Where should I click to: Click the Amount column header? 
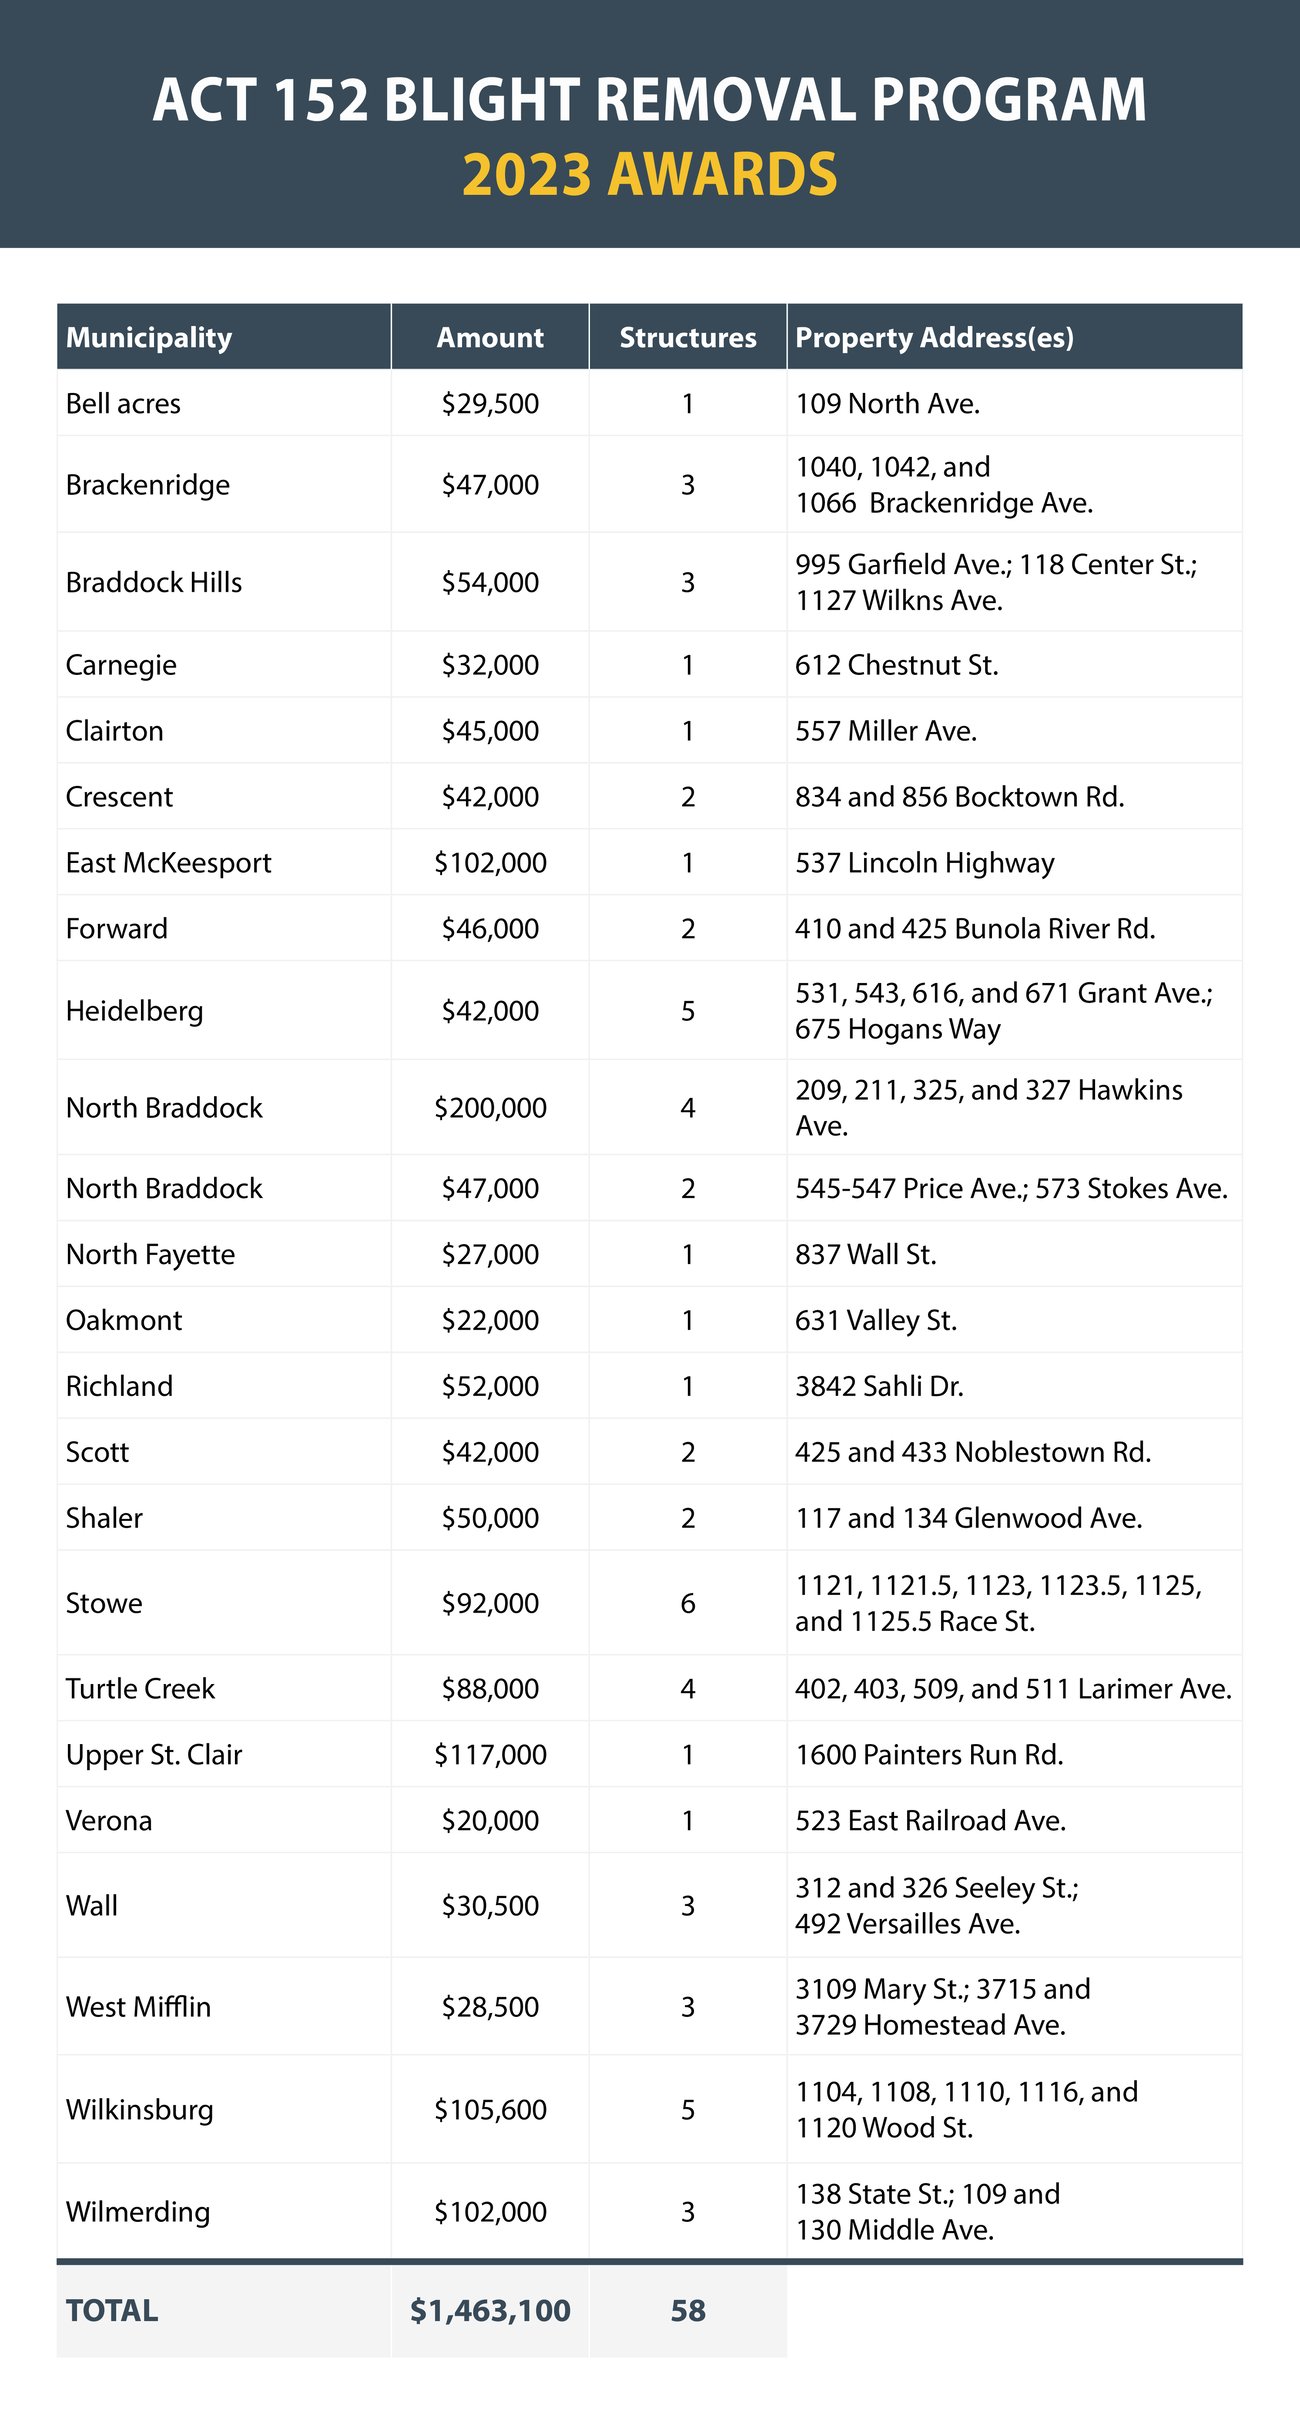click(x=490, y=338)
